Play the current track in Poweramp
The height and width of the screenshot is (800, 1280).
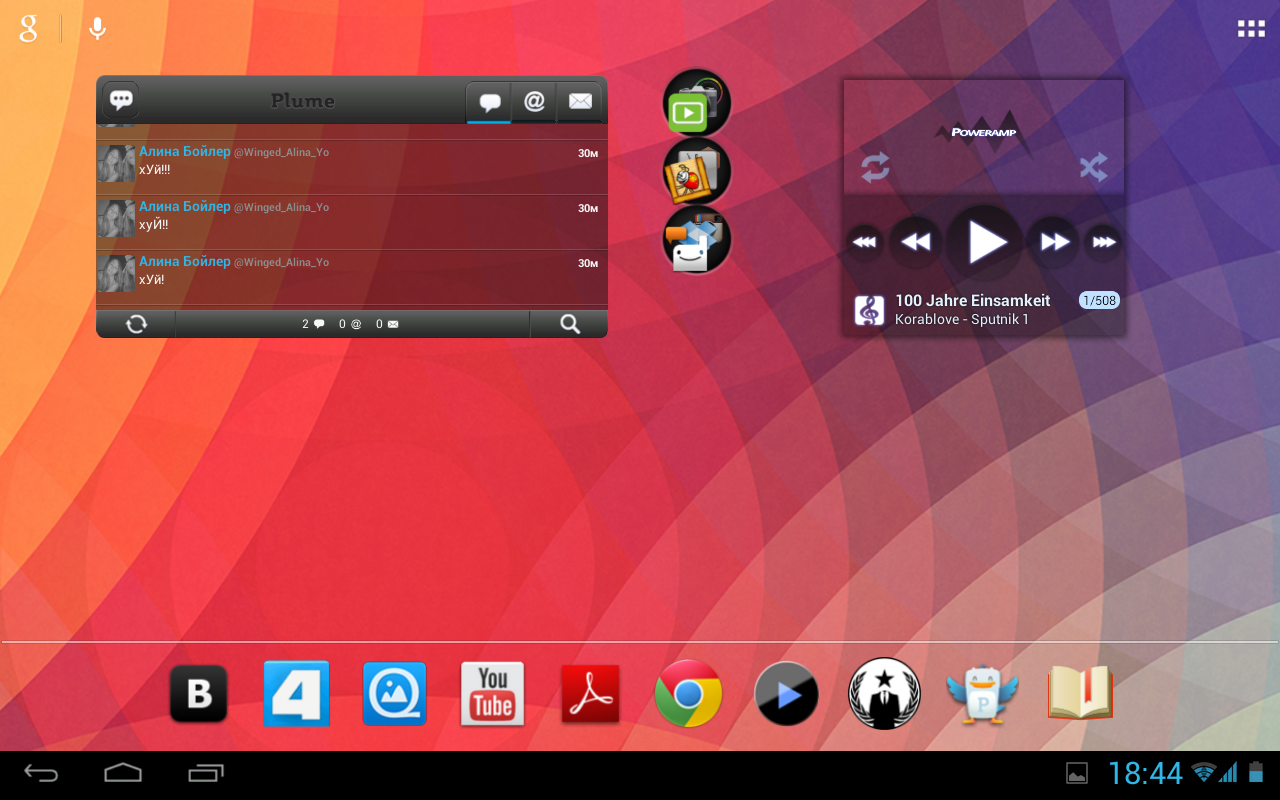(x=985, y=242)
